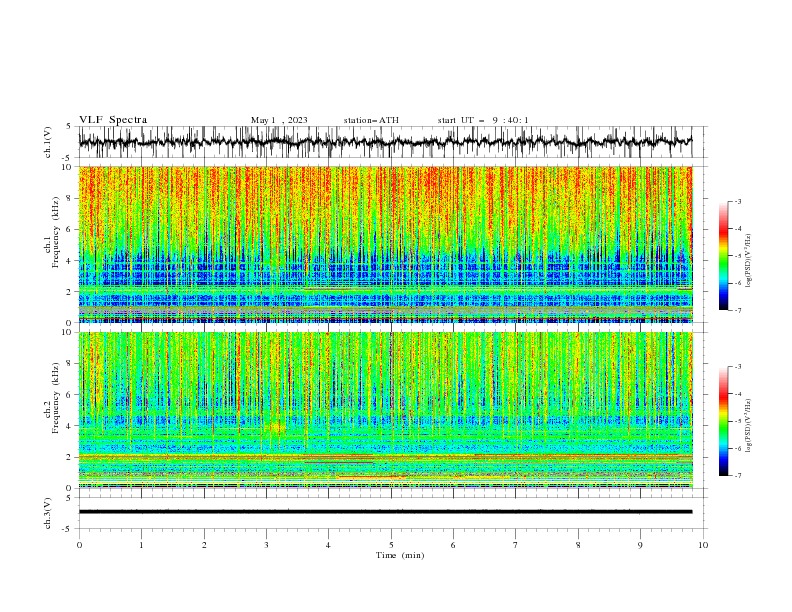The width and height of the screenshot is (792, 612).
Task: Click the time axis tick label '0'
Action: coord(79,545)
